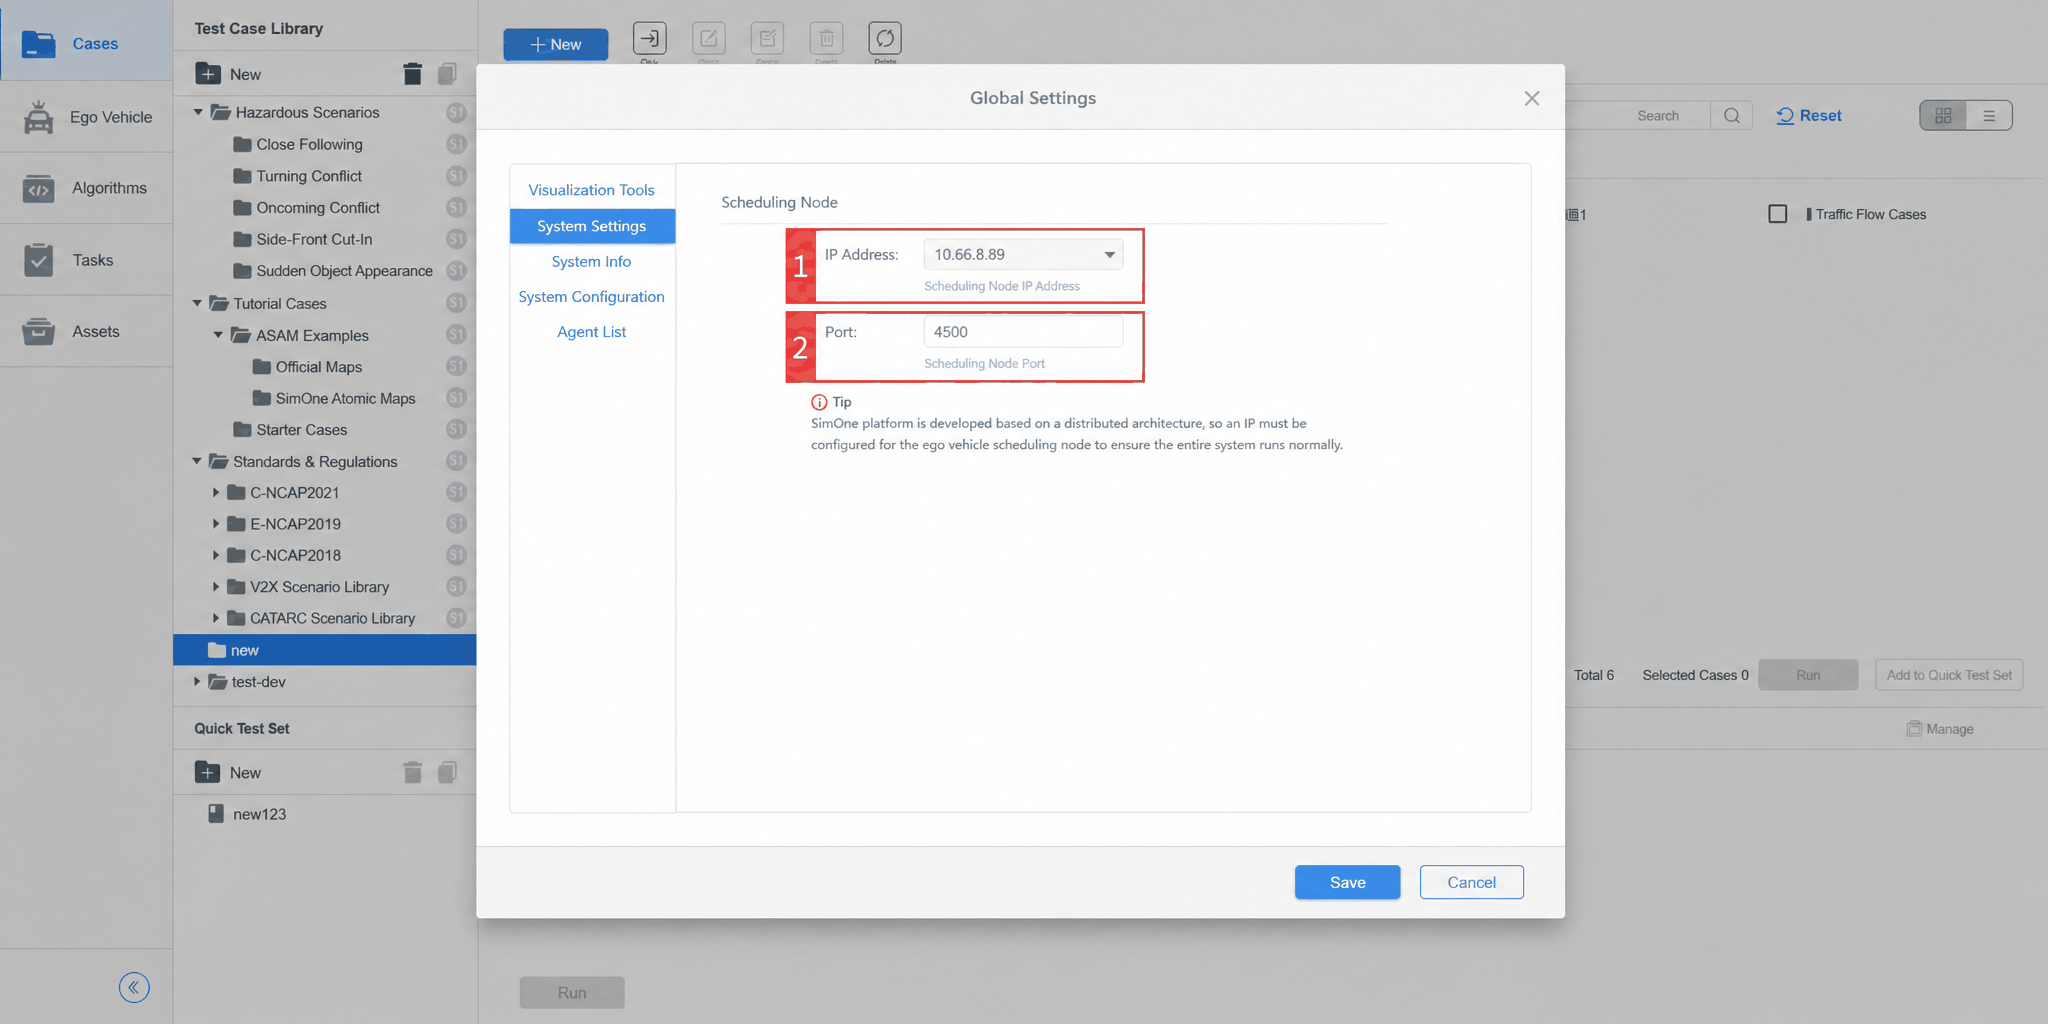
Task: Click the copy icon in Test Case Library header
Action: tap(447, 74)
